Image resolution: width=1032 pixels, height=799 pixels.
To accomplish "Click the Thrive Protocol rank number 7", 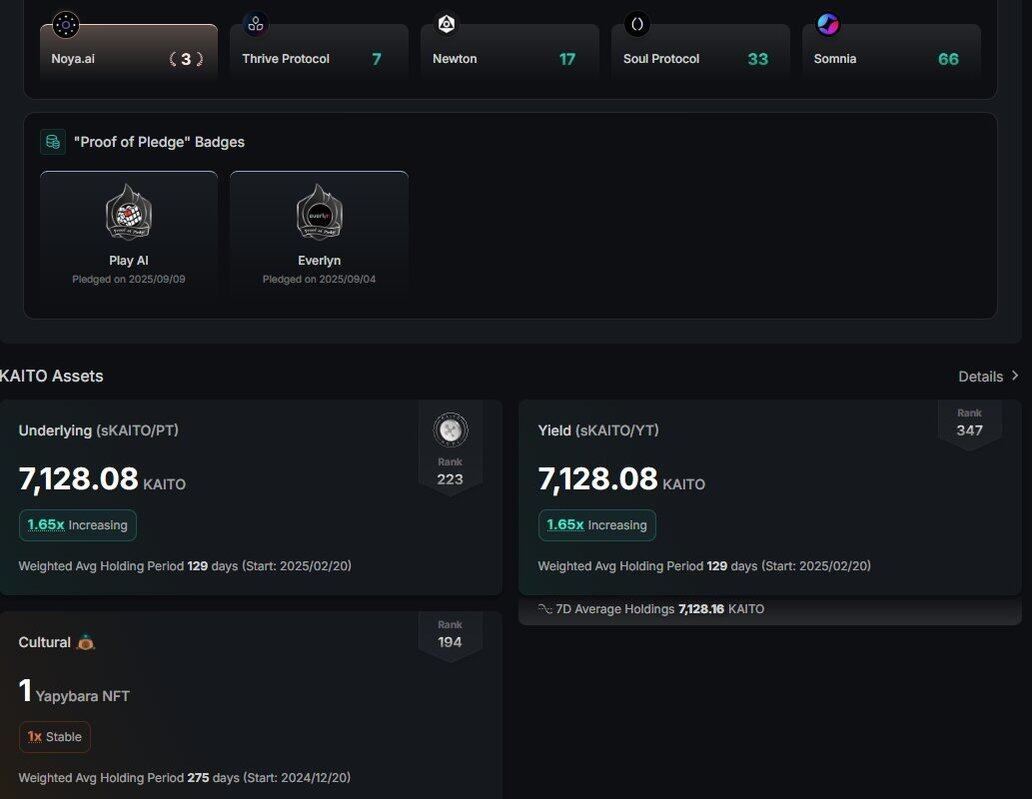I will click(376, 59).
